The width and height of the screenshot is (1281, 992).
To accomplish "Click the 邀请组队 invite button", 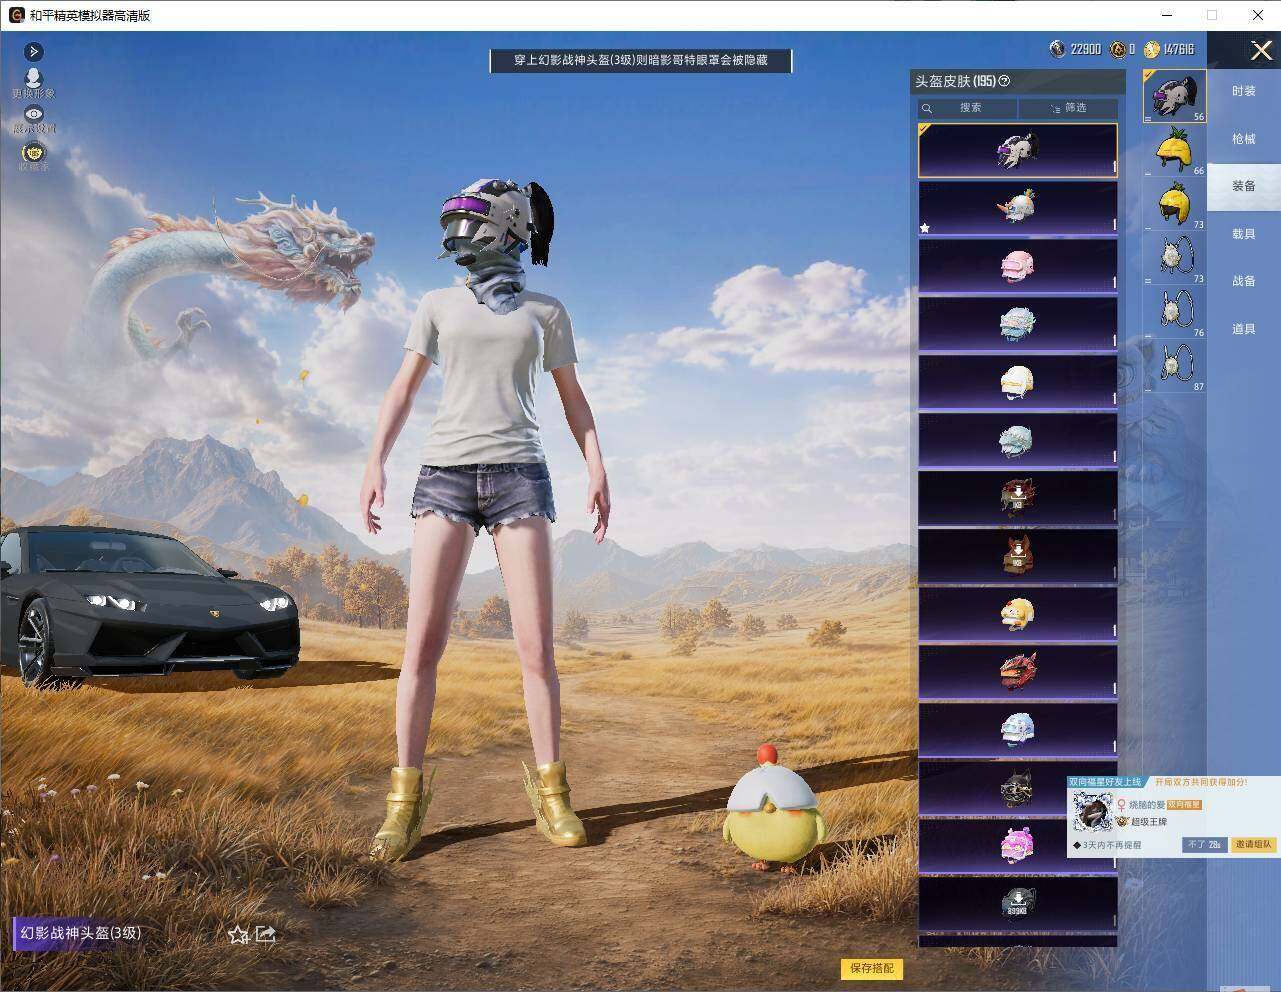I will (x=1253, y=845).
